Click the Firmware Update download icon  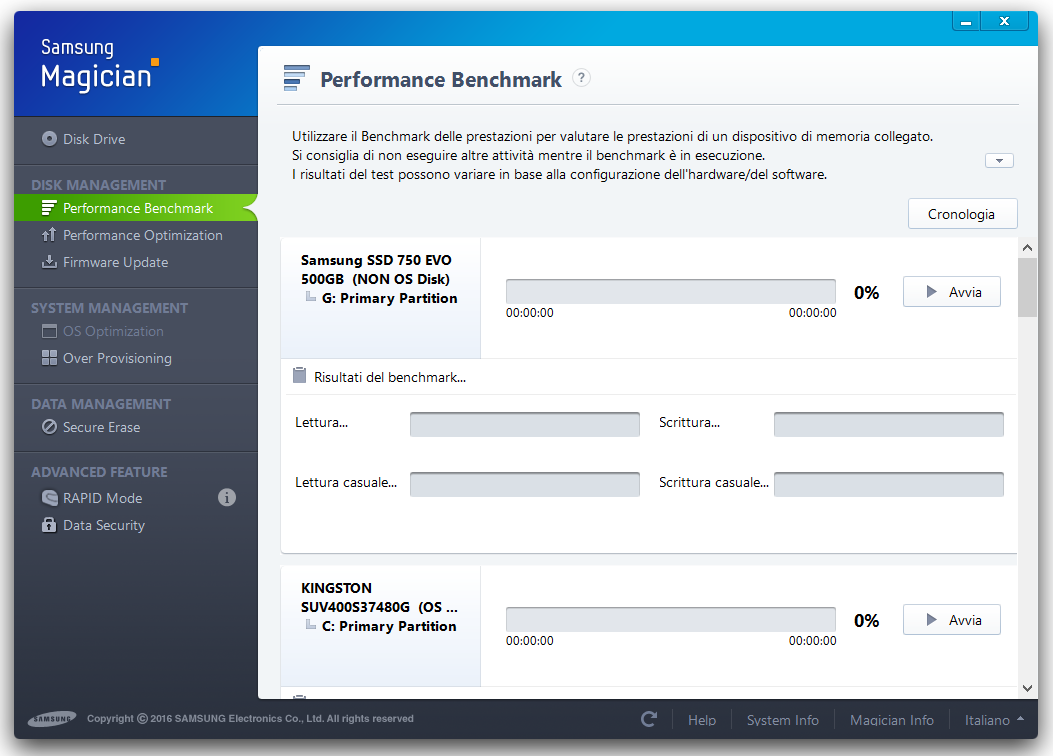[x=49, y=262]
